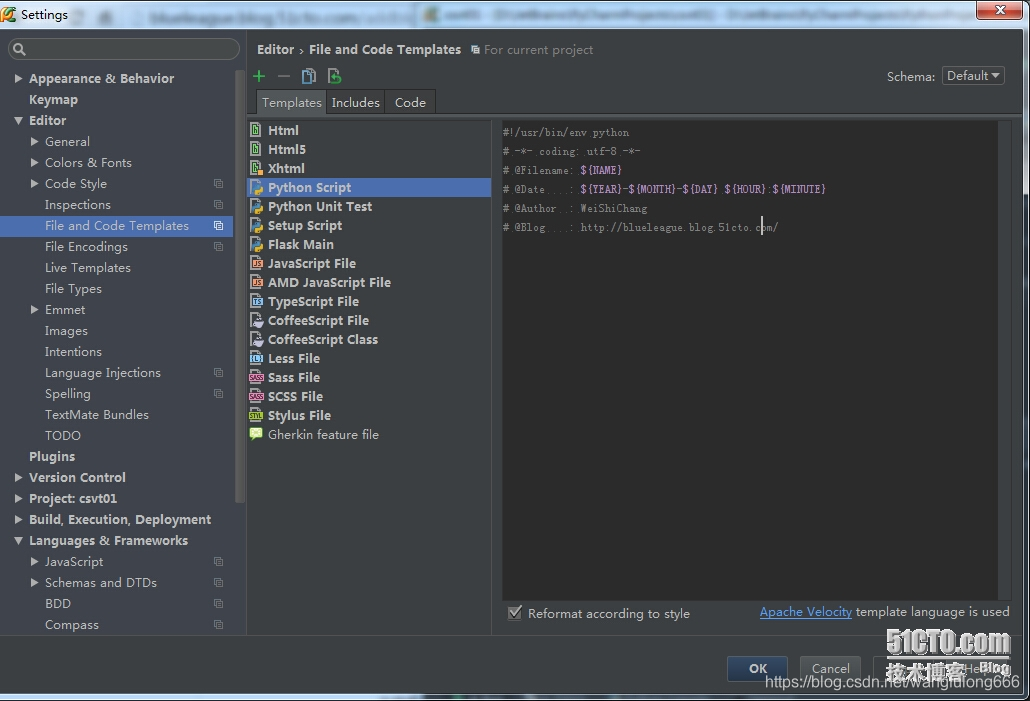Click project icon before For current project
The image size is (1030, 701).
tap(475, 50)
